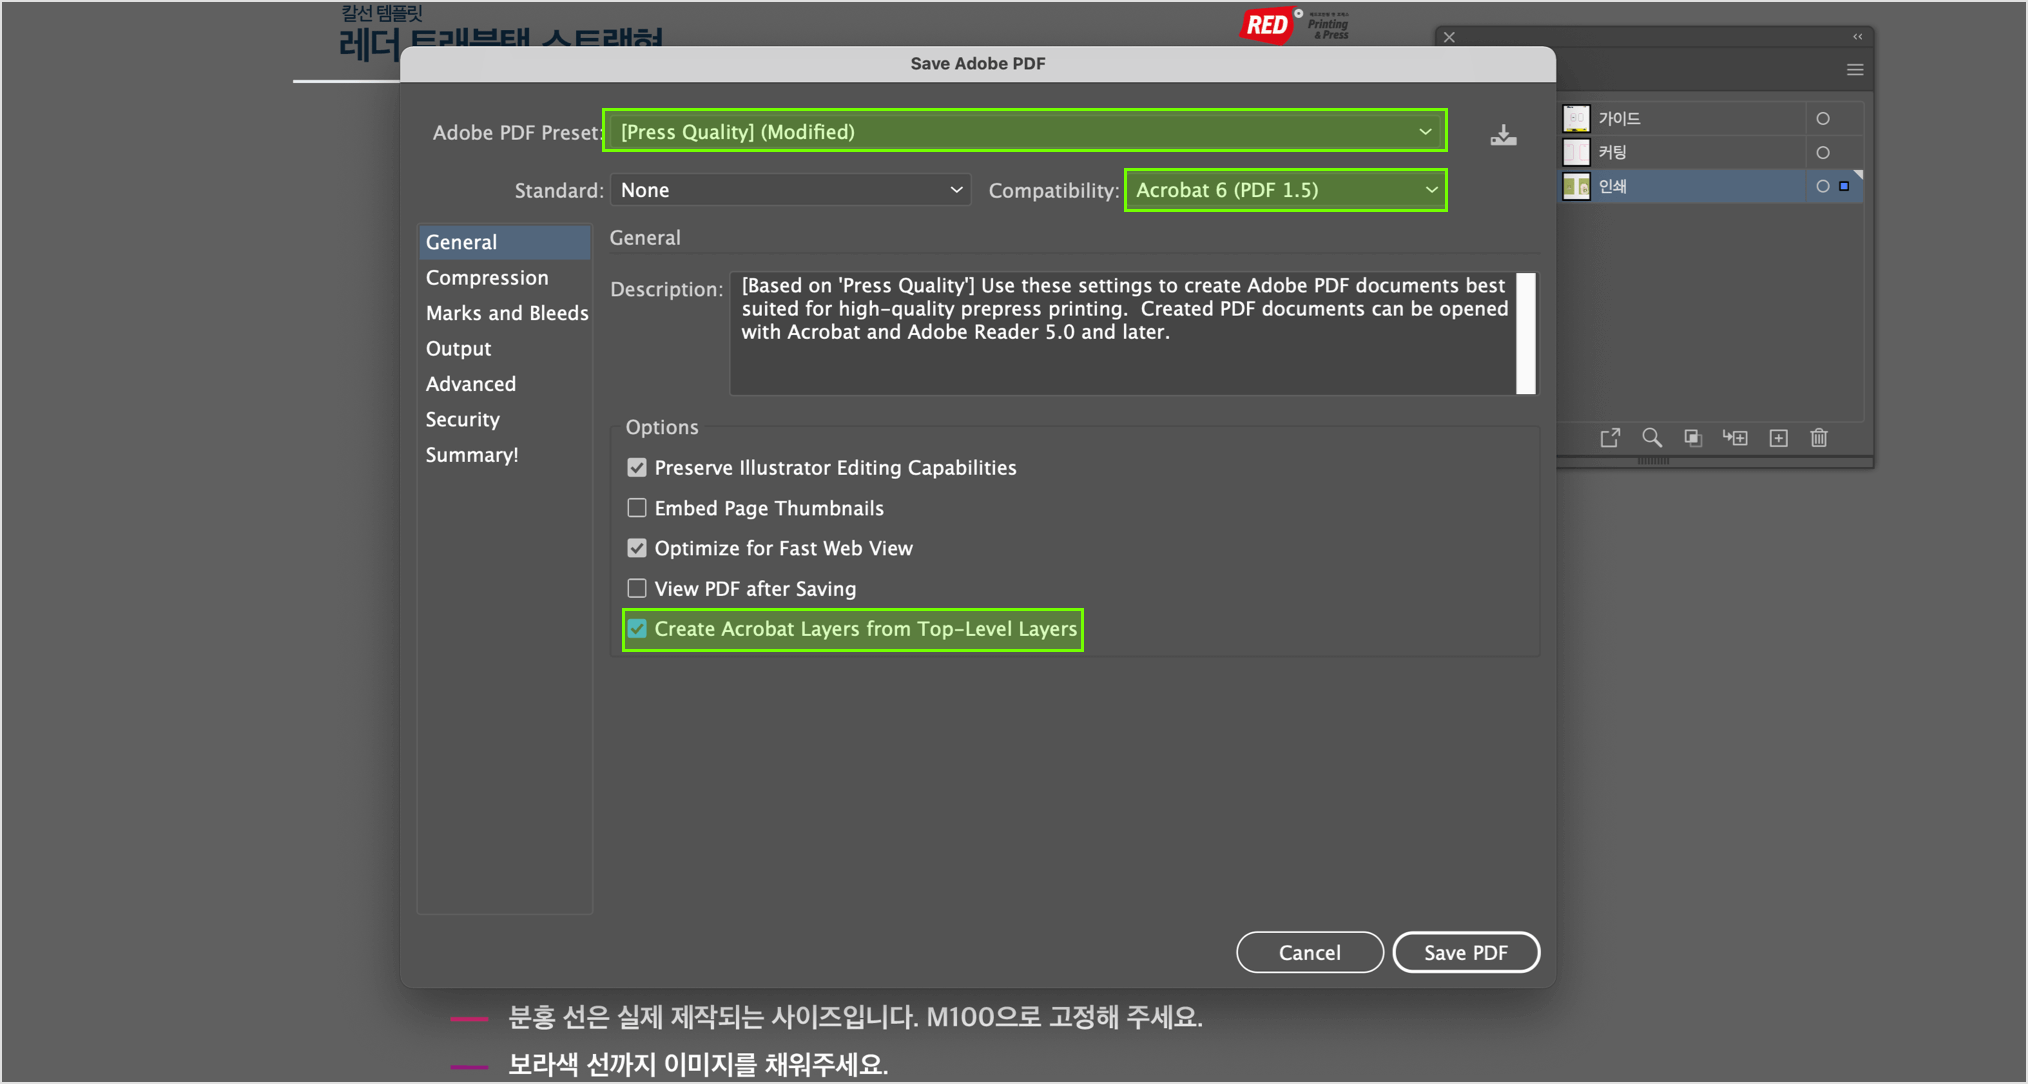Open the Advanced section
The image size is (2028, 1084).
pos(471,384)
